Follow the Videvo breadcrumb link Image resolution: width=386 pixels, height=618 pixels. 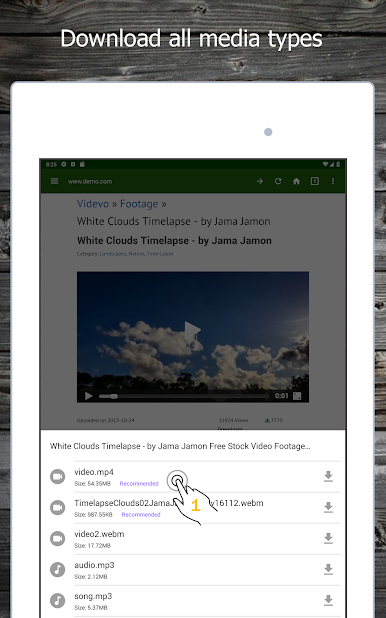[93, 204]
